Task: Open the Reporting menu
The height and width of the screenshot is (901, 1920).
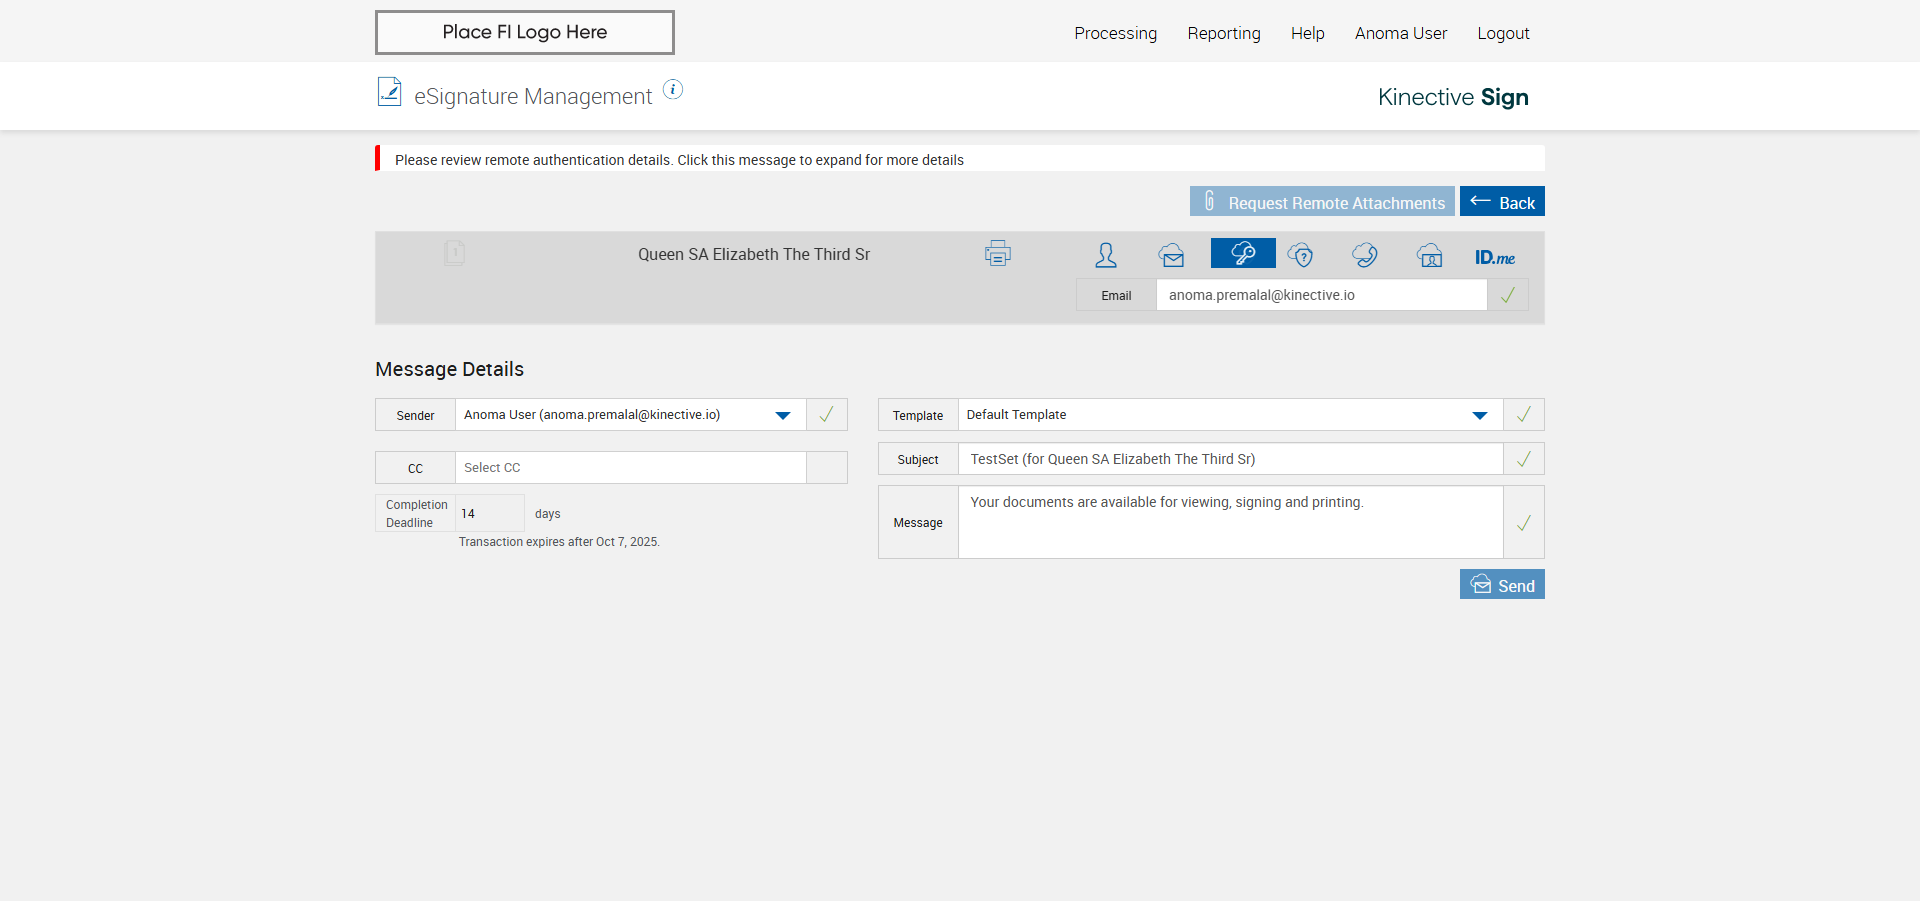Action: (x=1223, y=33)
